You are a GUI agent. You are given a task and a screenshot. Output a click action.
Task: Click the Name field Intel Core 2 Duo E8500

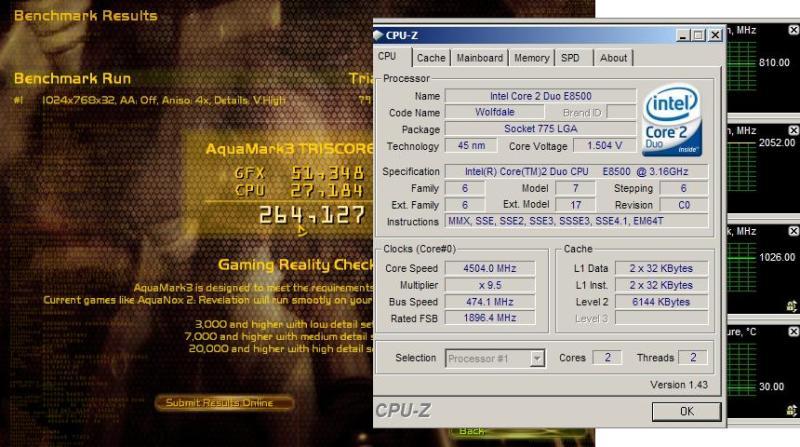pyautogui.click(x=540, y=96)
